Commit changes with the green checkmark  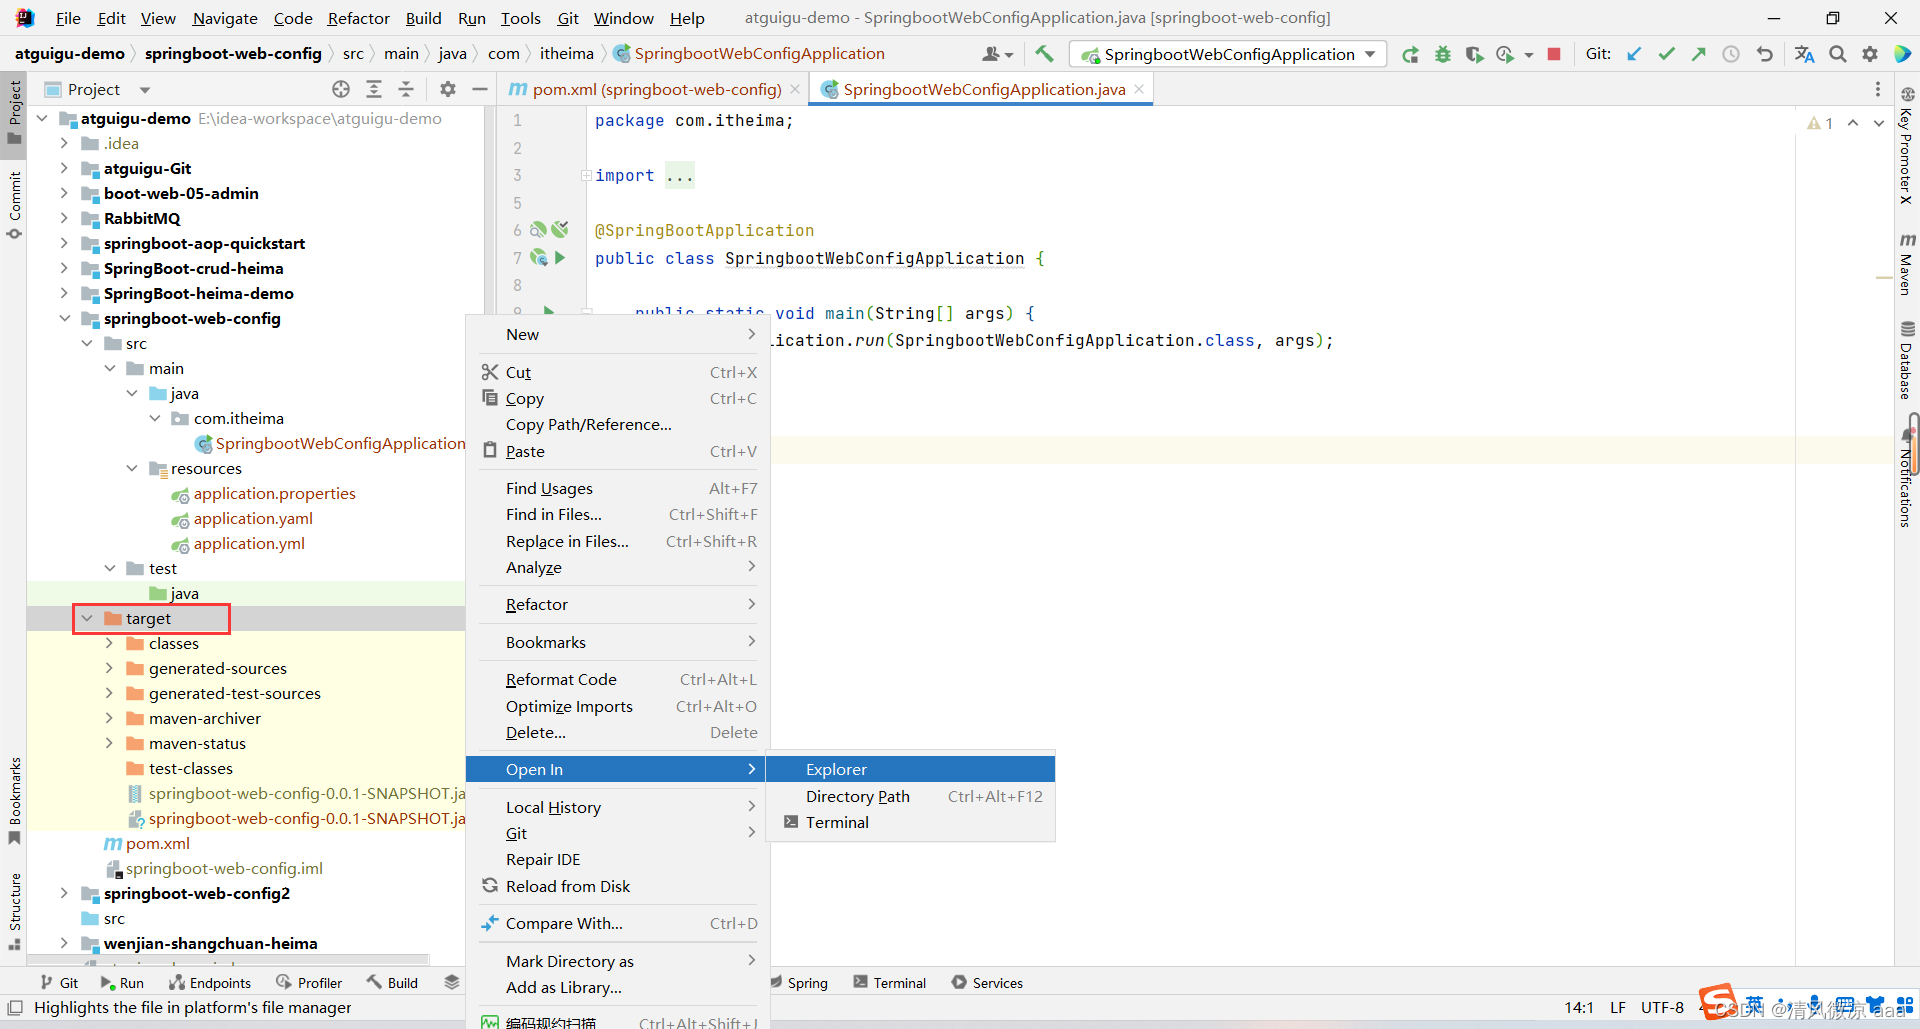click(1666, 54)
